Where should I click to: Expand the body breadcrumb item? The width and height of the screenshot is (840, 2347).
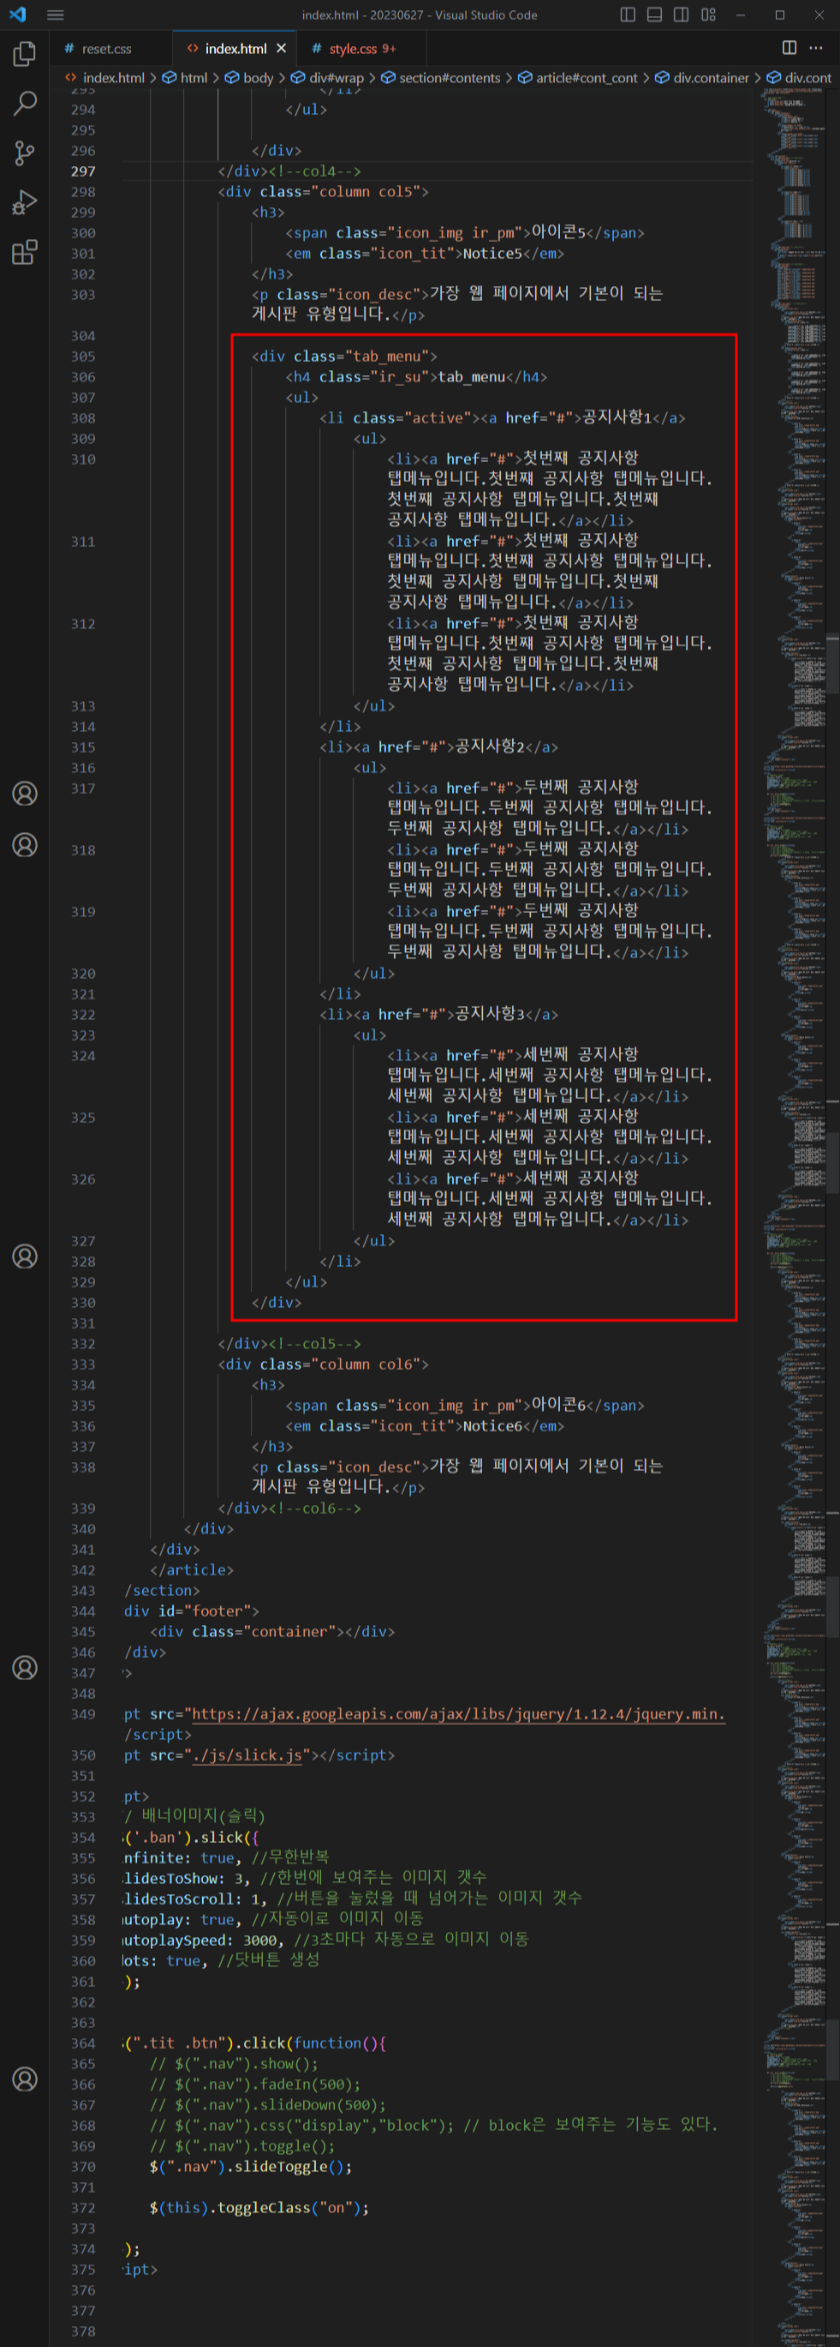249,78
